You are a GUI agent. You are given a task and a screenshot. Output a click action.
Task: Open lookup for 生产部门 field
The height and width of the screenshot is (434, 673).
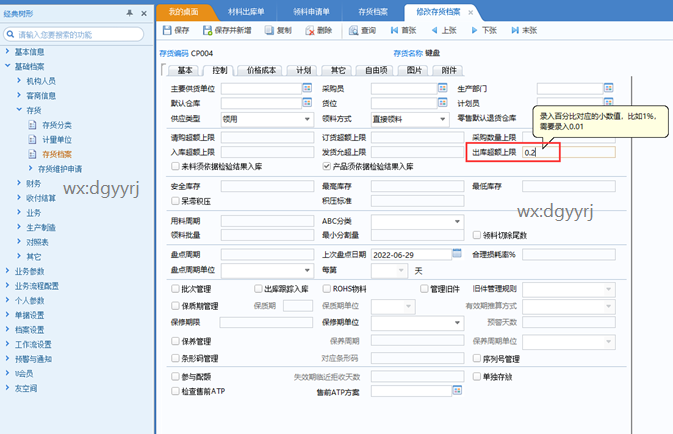tap(608, 88)
